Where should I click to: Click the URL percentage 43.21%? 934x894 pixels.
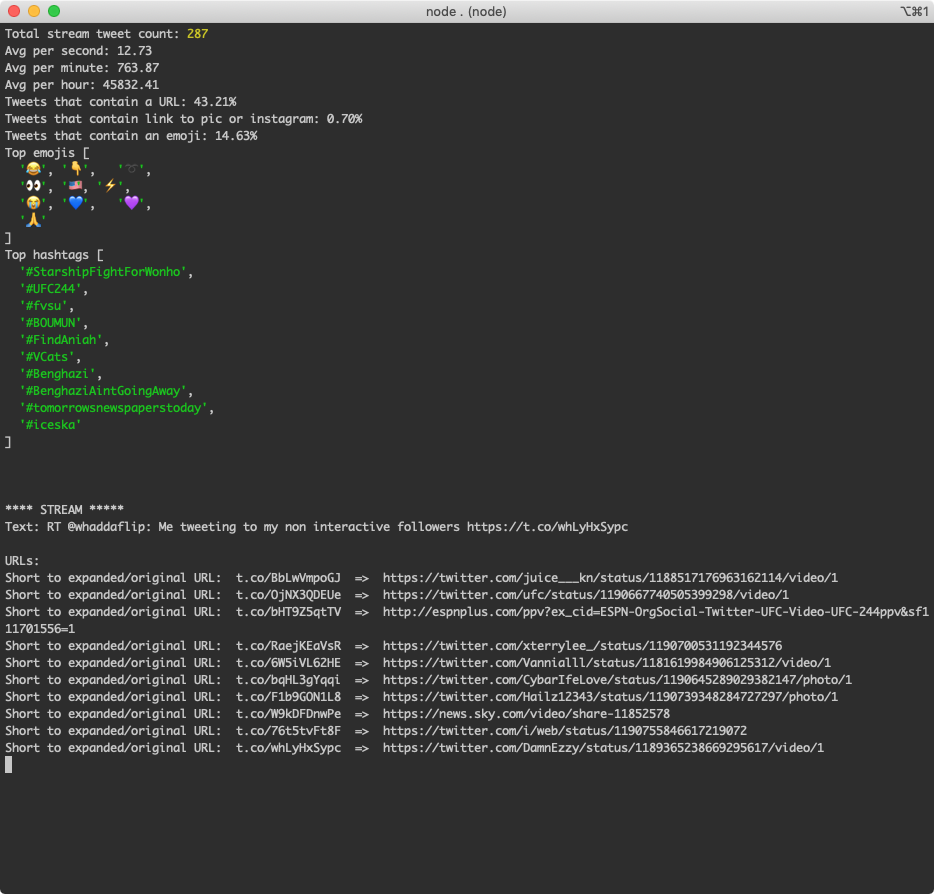pyautogui.click(x=214, y=102)
